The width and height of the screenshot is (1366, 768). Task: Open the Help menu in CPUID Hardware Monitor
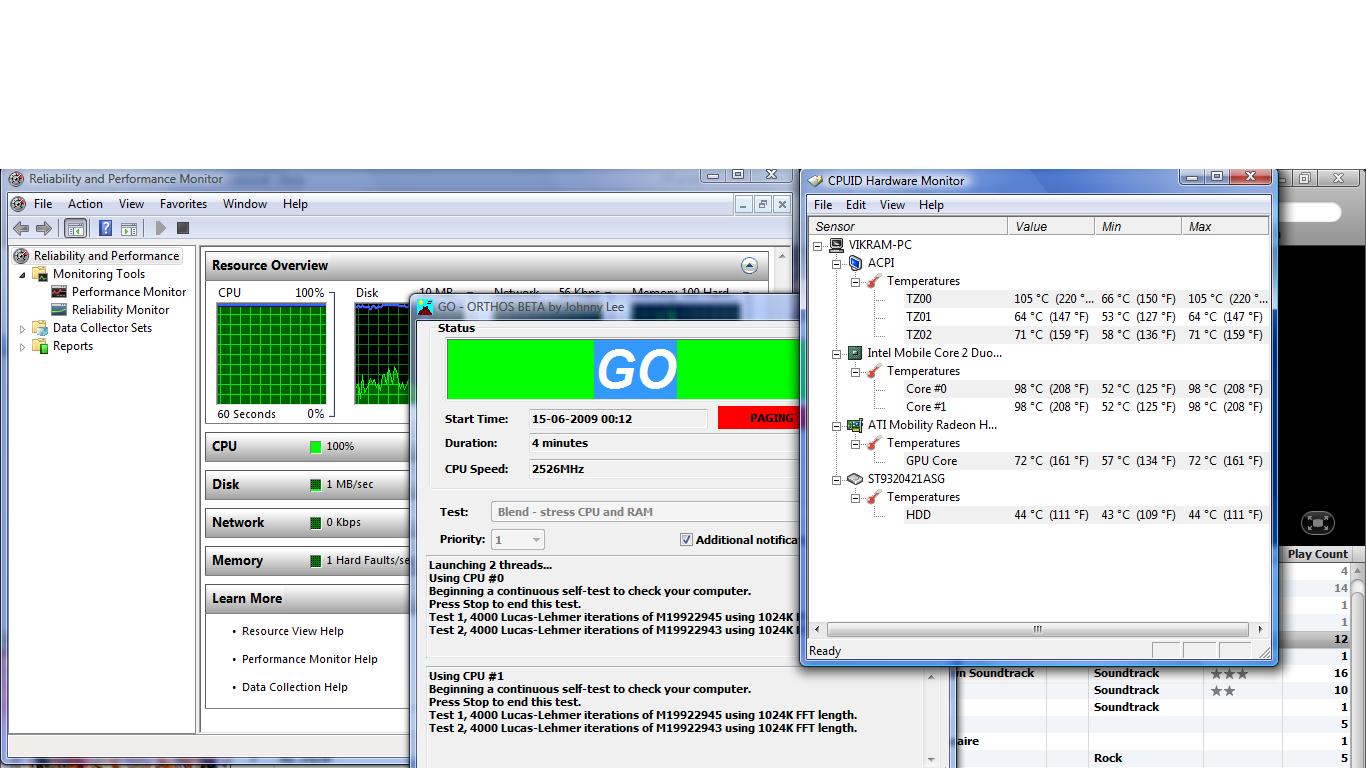pos(931,205)
